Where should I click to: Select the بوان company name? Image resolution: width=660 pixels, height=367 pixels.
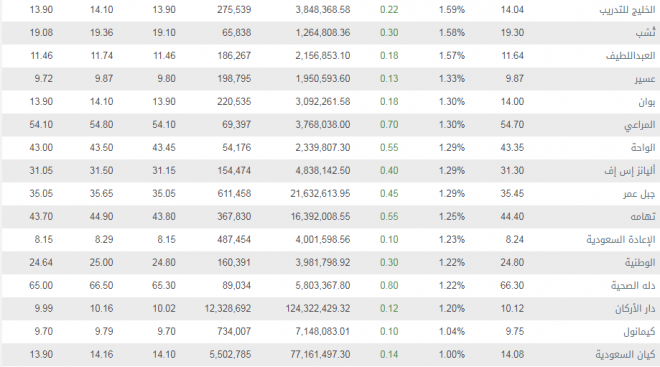647,101
